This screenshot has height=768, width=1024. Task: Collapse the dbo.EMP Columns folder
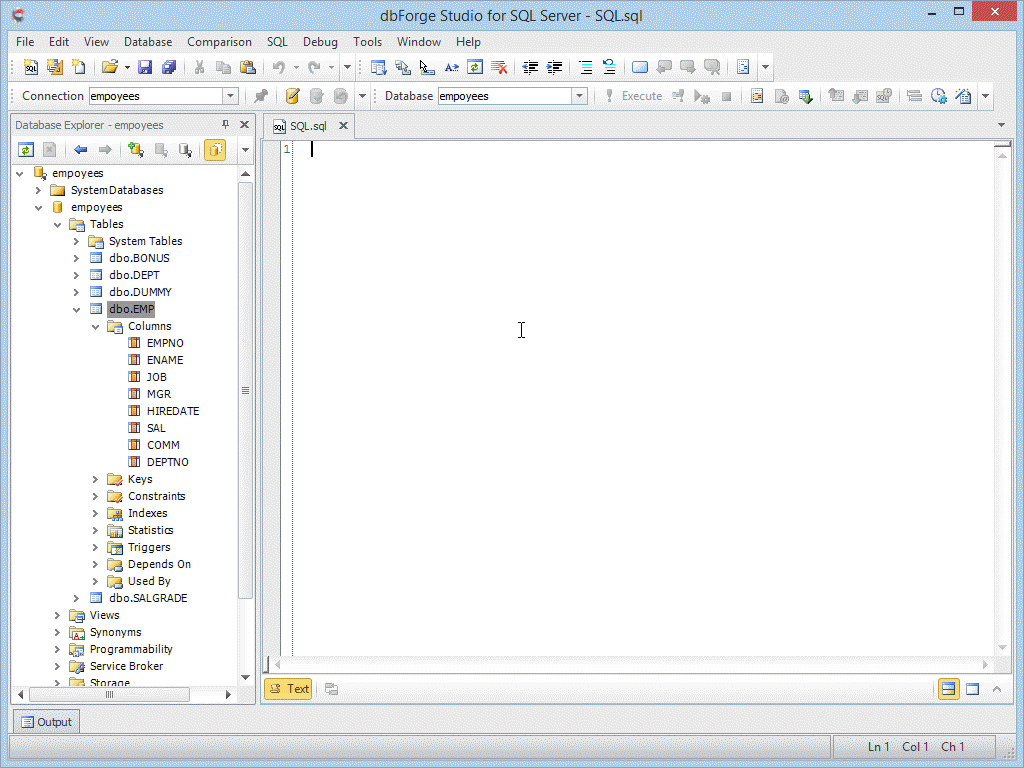[x=95, y=326]
